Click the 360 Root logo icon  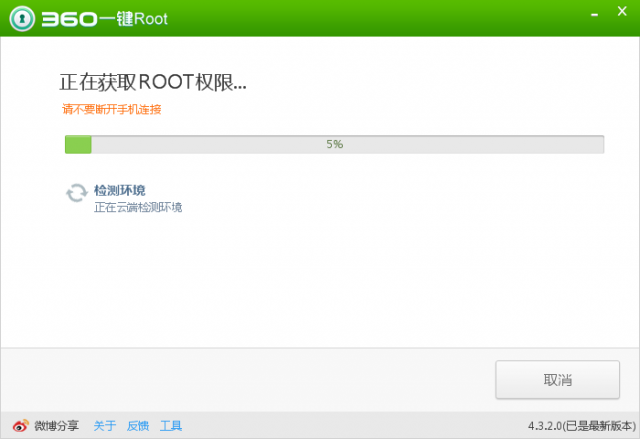pyautogui.click(x=22, y=18)
